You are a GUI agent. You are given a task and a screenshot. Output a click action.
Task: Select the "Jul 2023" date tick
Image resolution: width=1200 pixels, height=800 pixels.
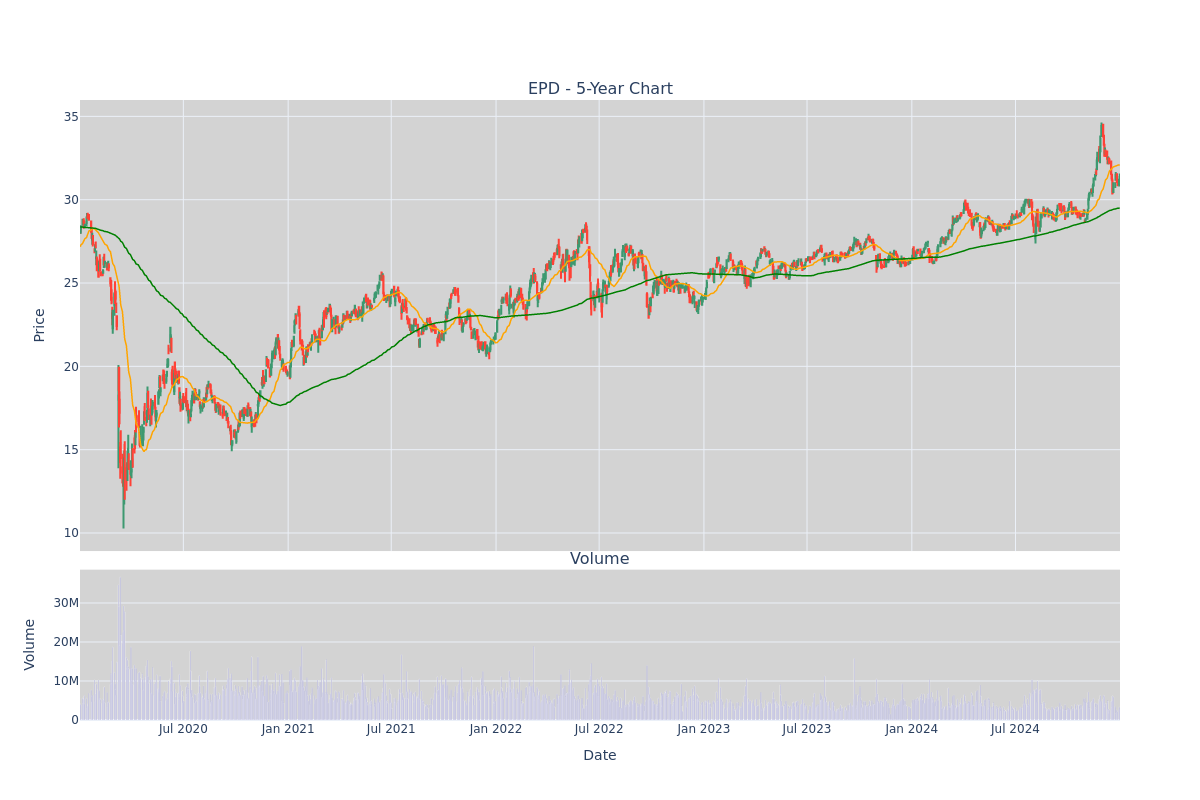[x=807, y=729]
